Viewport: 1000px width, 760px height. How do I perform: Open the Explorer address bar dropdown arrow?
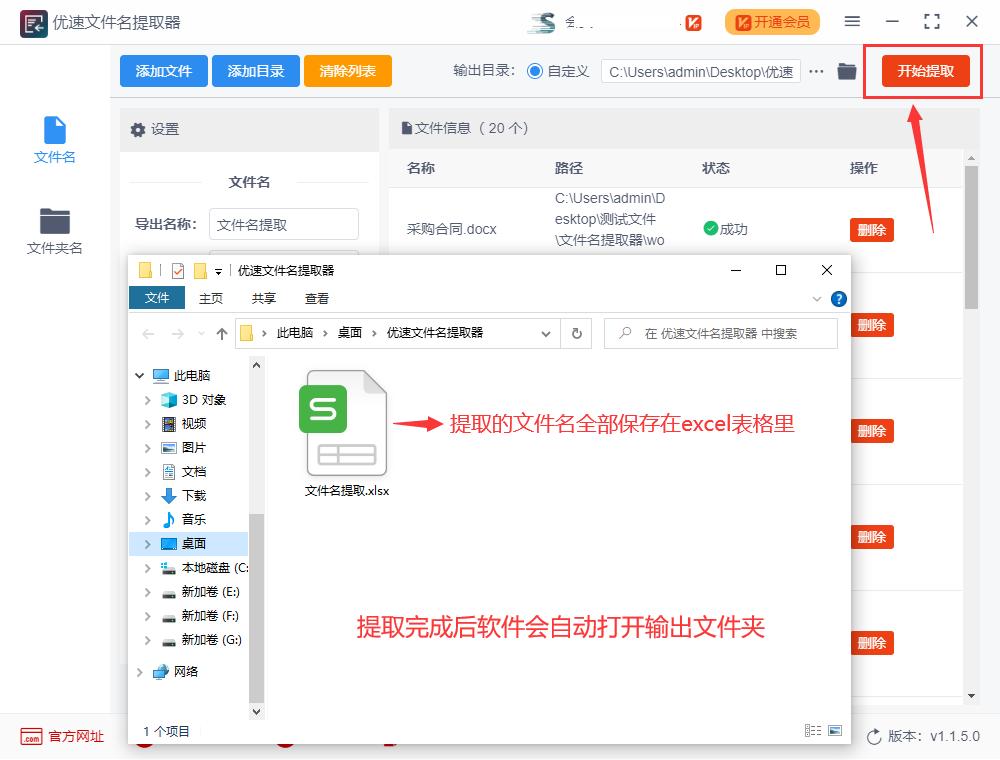pos(544,333)
